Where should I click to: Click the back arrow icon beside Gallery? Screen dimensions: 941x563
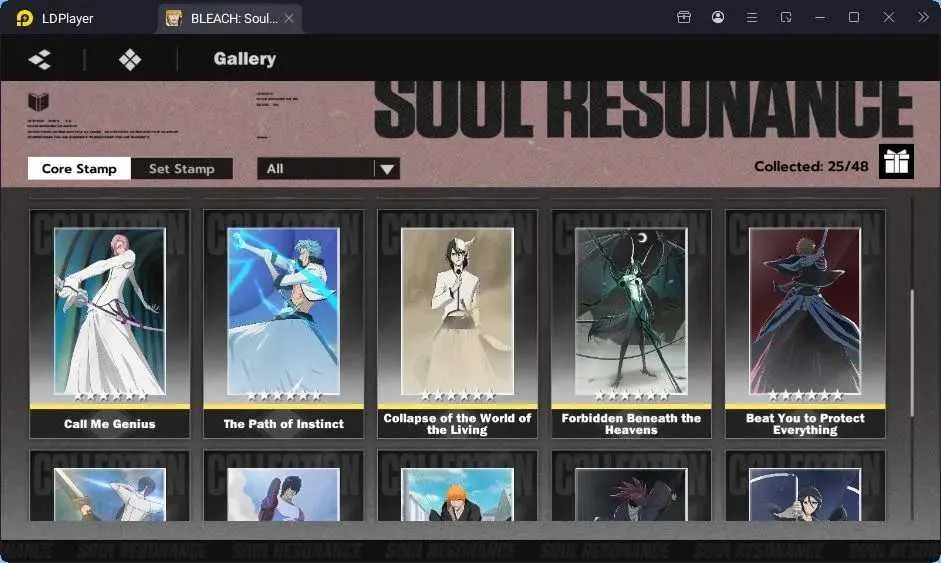(x=40, y=59)
